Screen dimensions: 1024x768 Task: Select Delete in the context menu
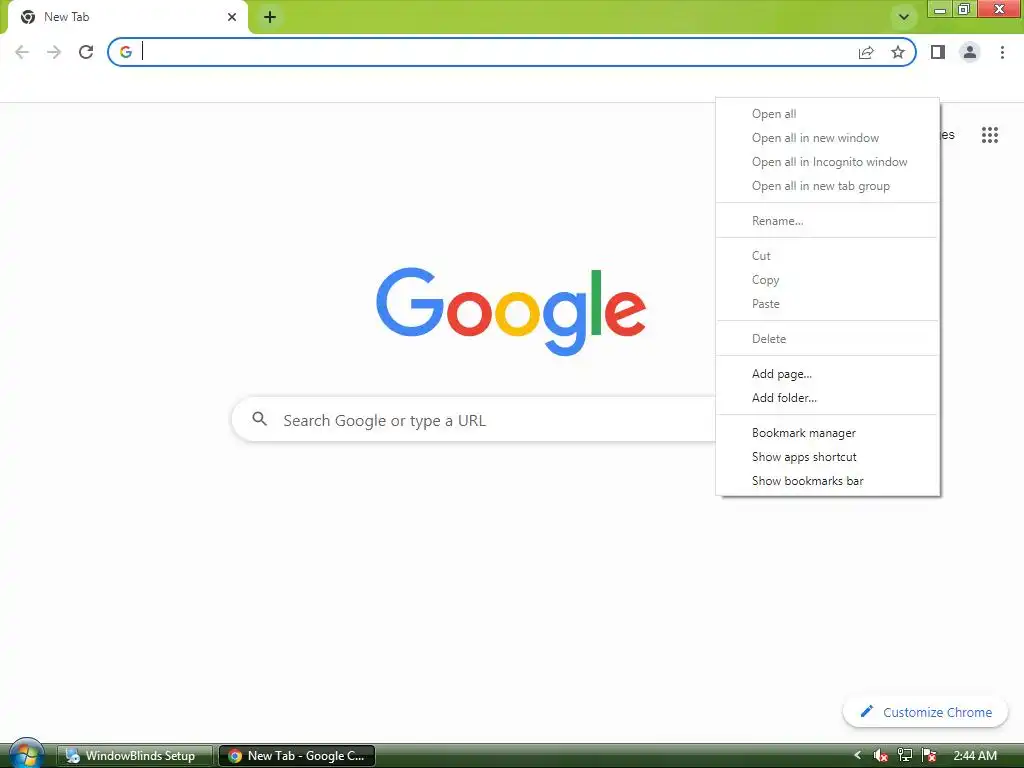pos(827,339)
